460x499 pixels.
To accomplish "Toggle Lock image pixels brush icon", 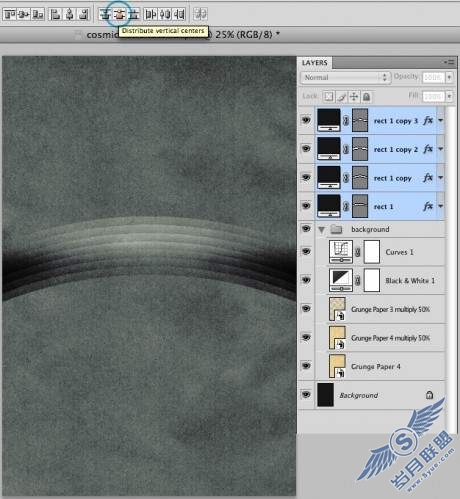I will (341, 97).
